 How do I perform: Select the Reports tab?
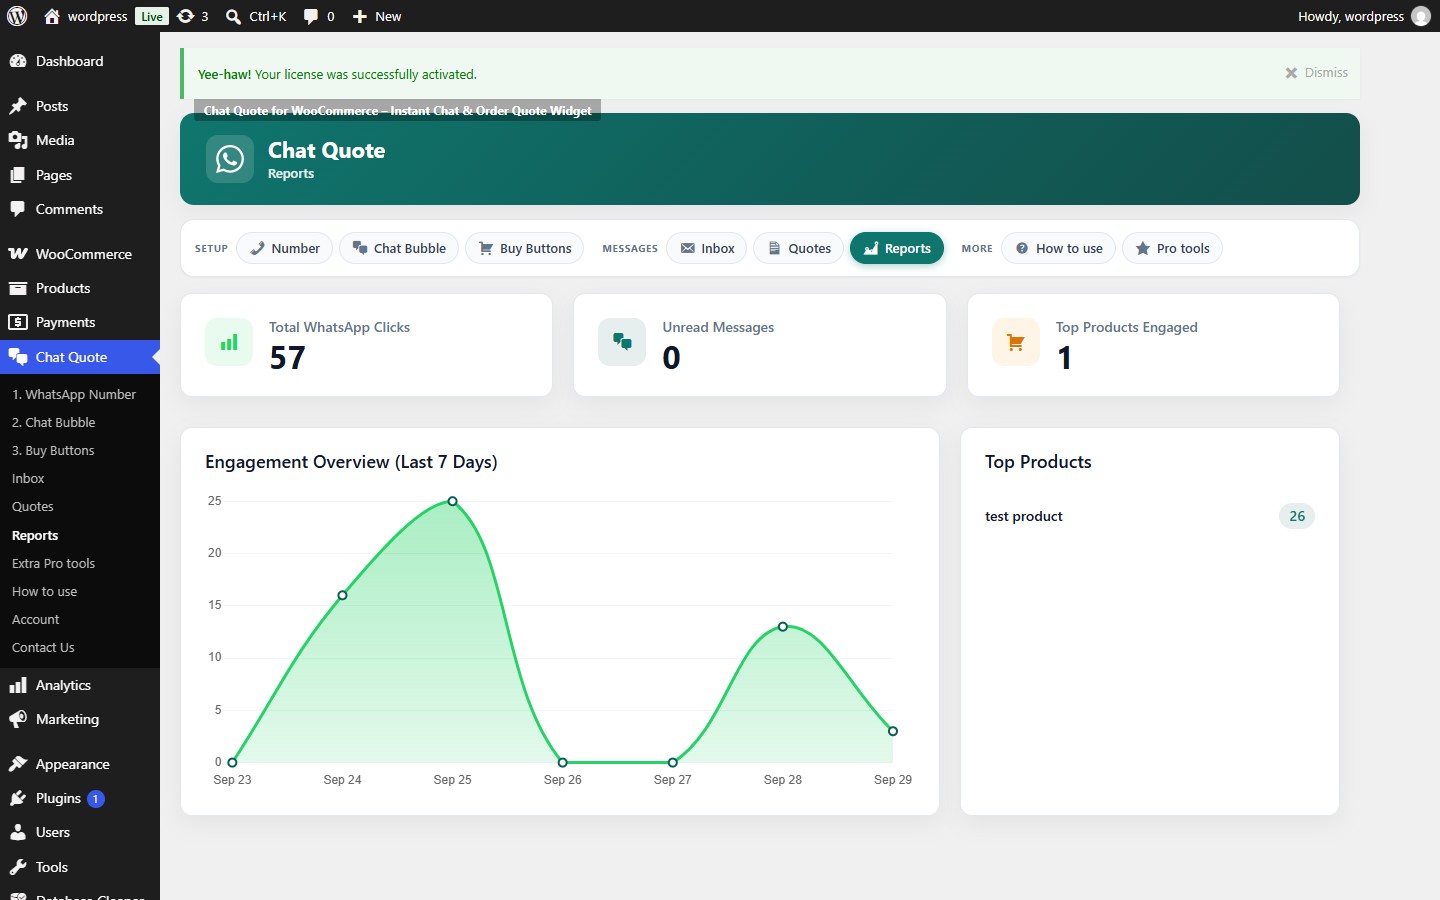pos(897,248)
